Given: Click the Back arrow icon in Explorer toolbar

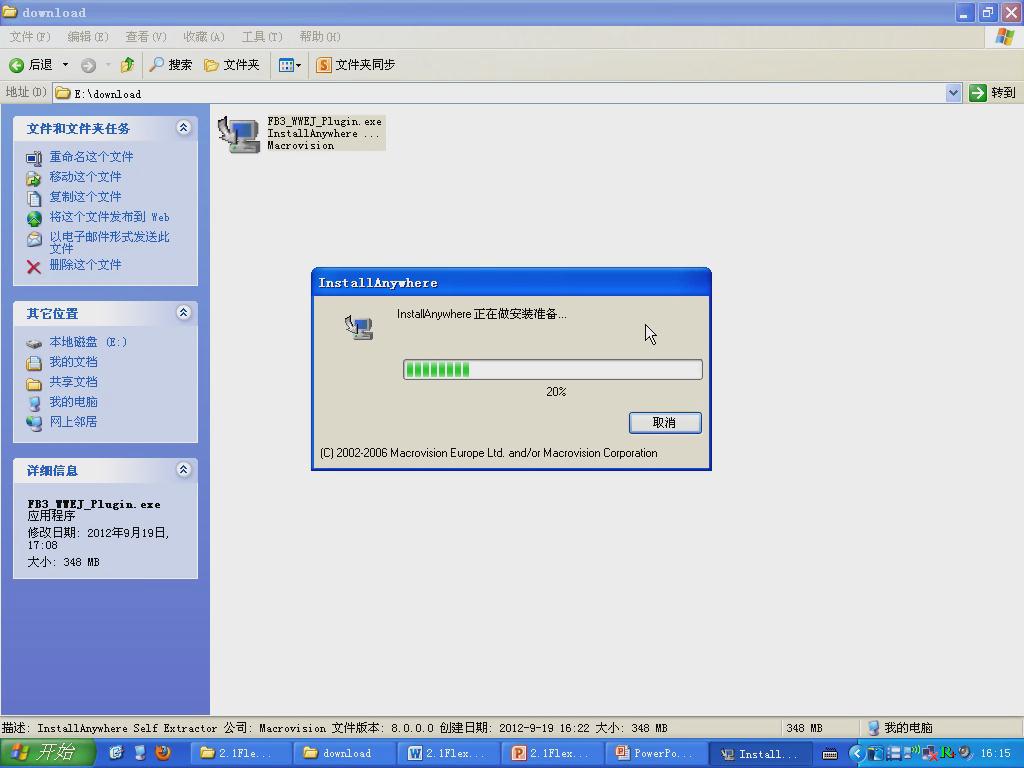Looking at the screenshot, I should click(x=16, y=65).
